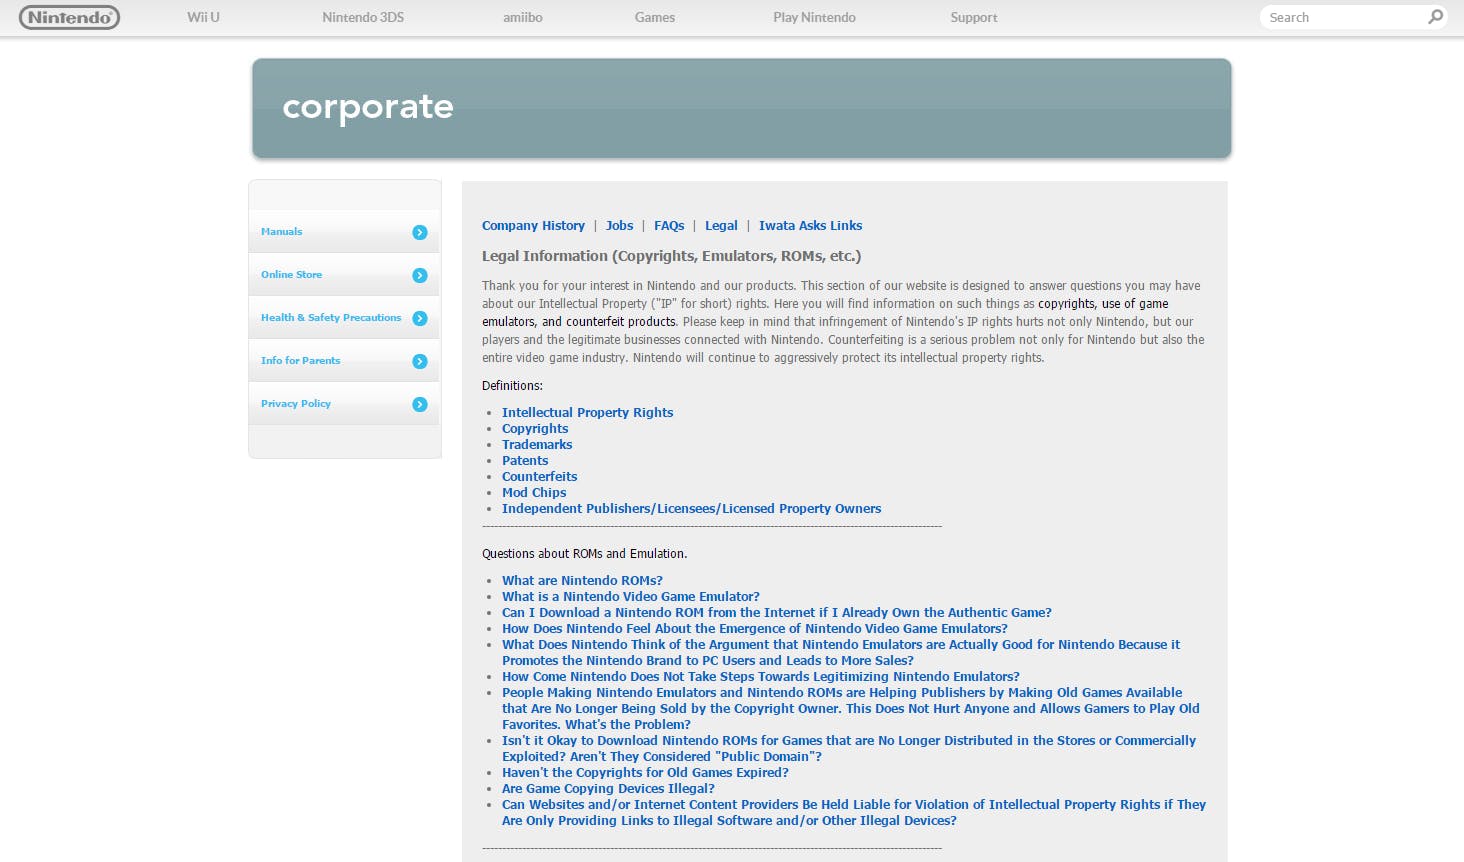Open 'Haven't the Copyrights for Old Games Expired?'
This screenshot has height=862, width=1464.
pyautogui.click(x=645, y=772)
